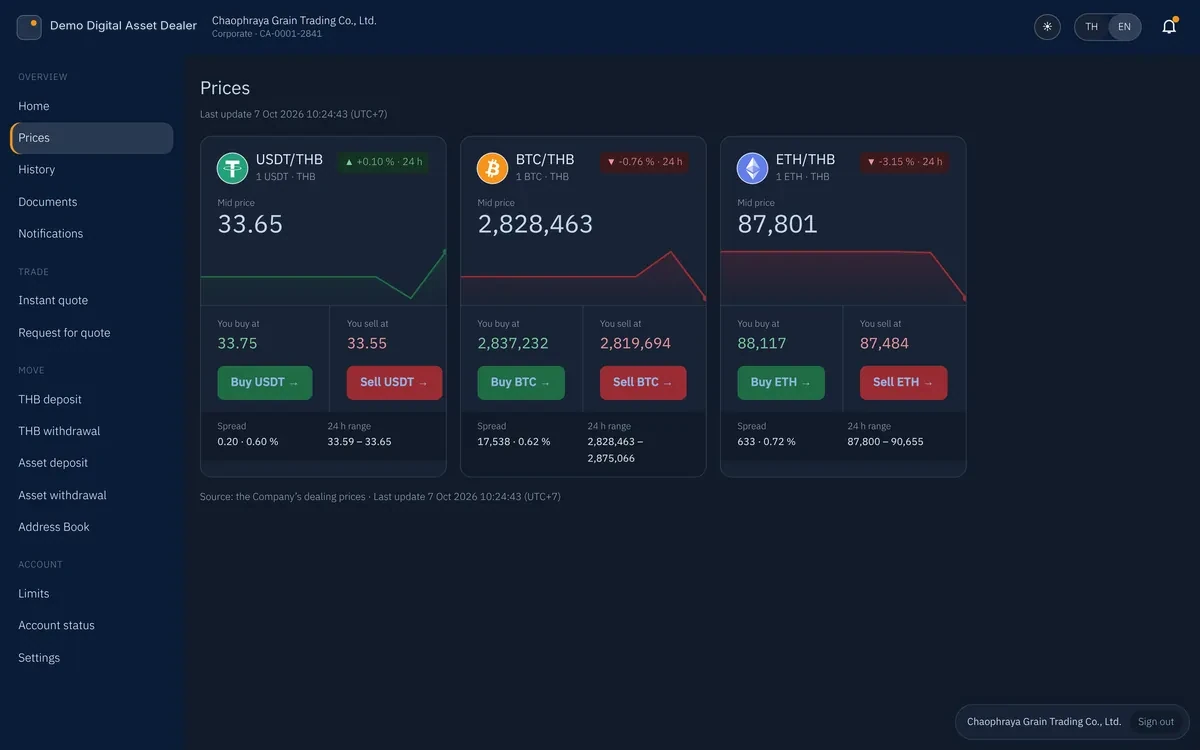
Task: Click company name next to Sign out
Action: point(1044,722)
